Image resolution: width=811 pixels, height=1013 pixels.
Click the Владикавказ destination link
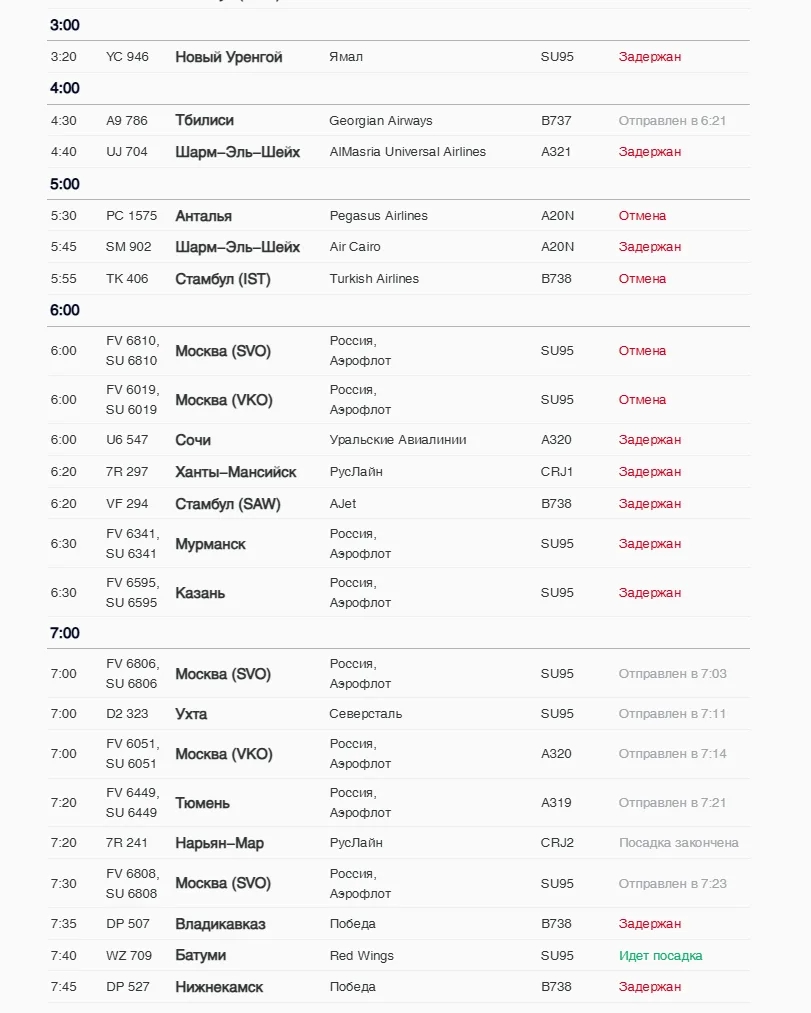[220, 924]
